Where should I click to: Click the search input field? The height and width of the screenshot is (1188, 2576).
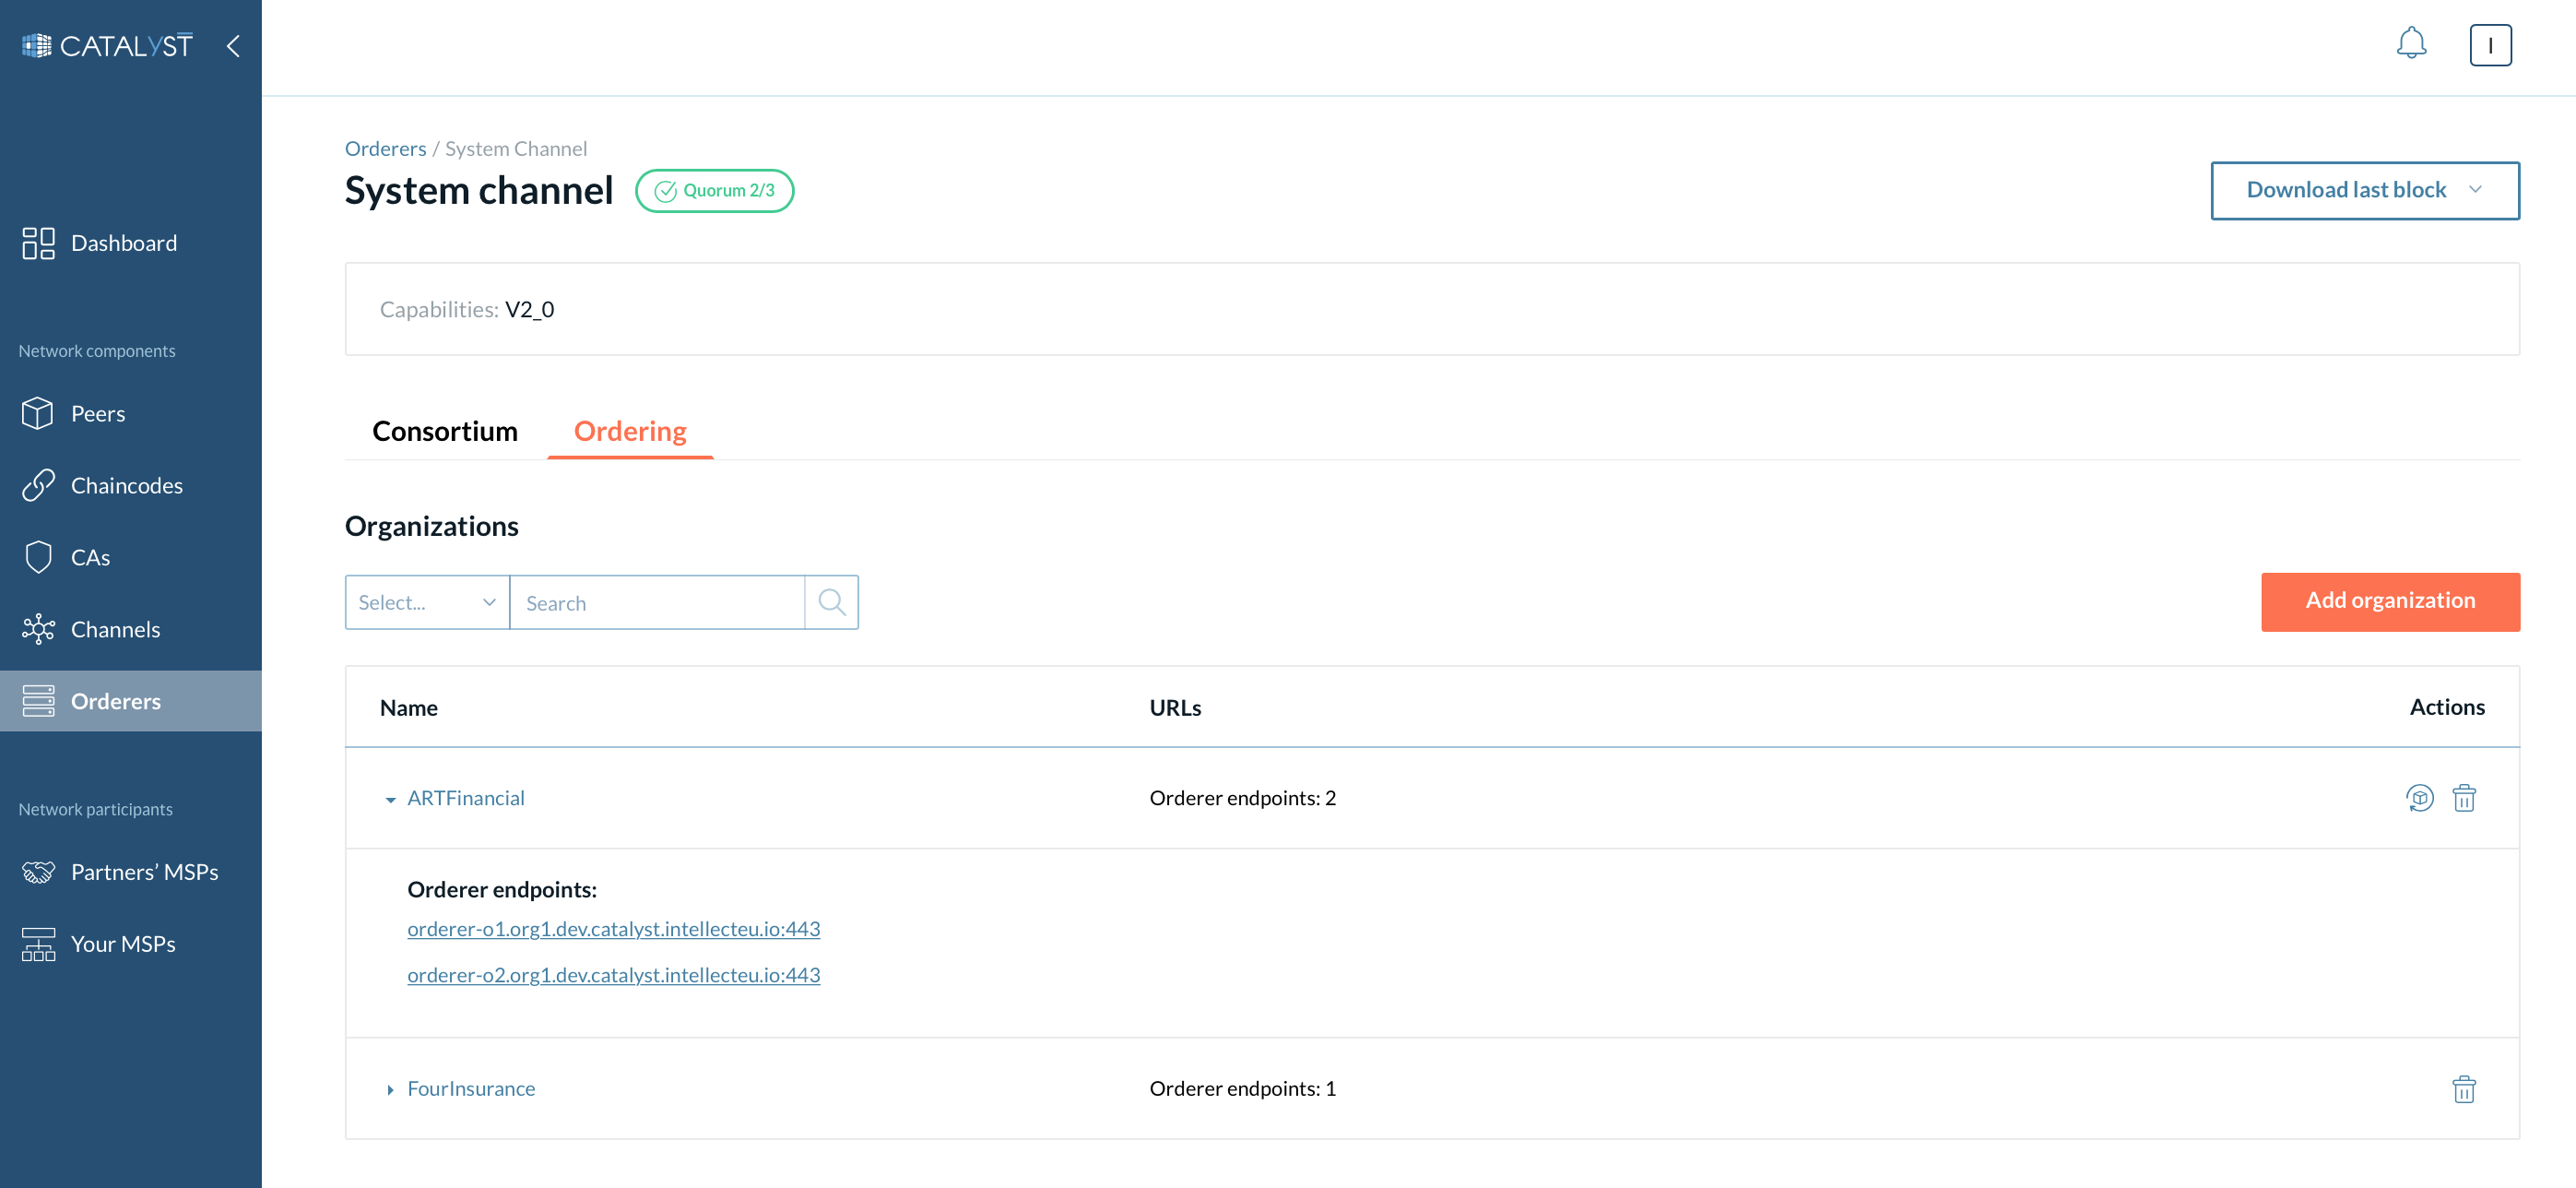[x=657, y=601]
